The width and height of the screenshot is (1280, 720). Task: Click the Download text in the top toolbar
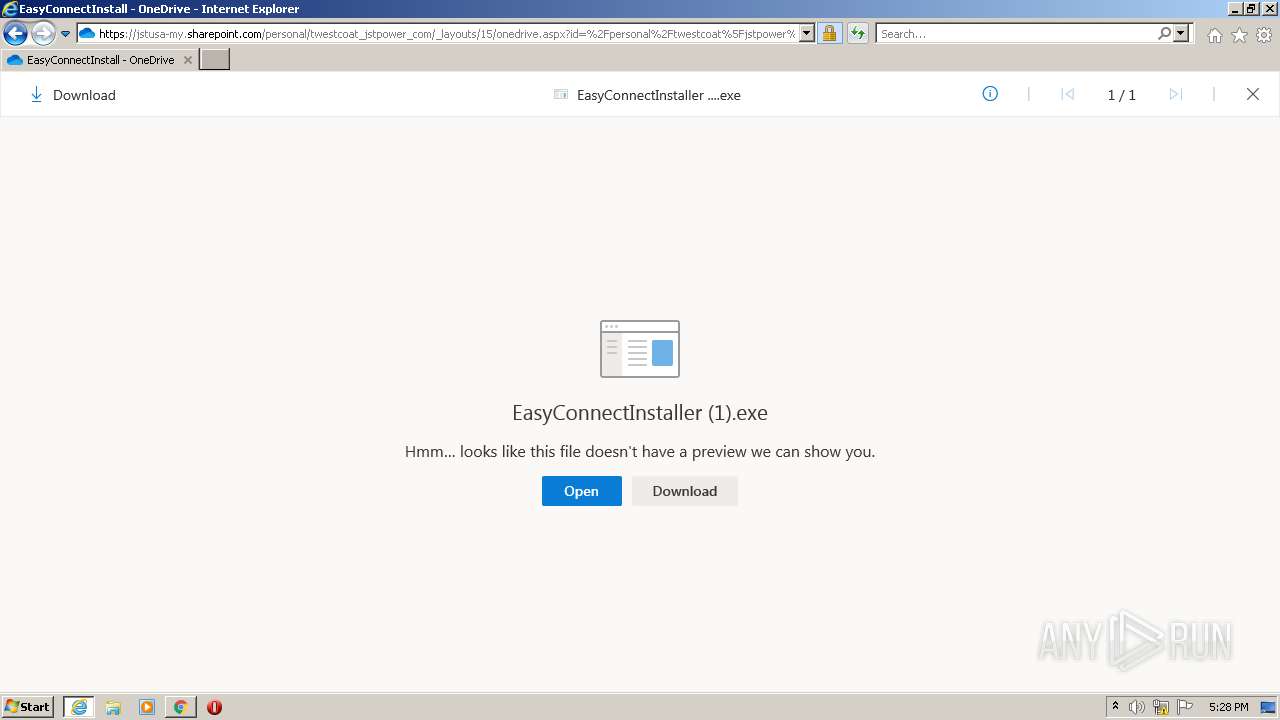pos(84,95)
